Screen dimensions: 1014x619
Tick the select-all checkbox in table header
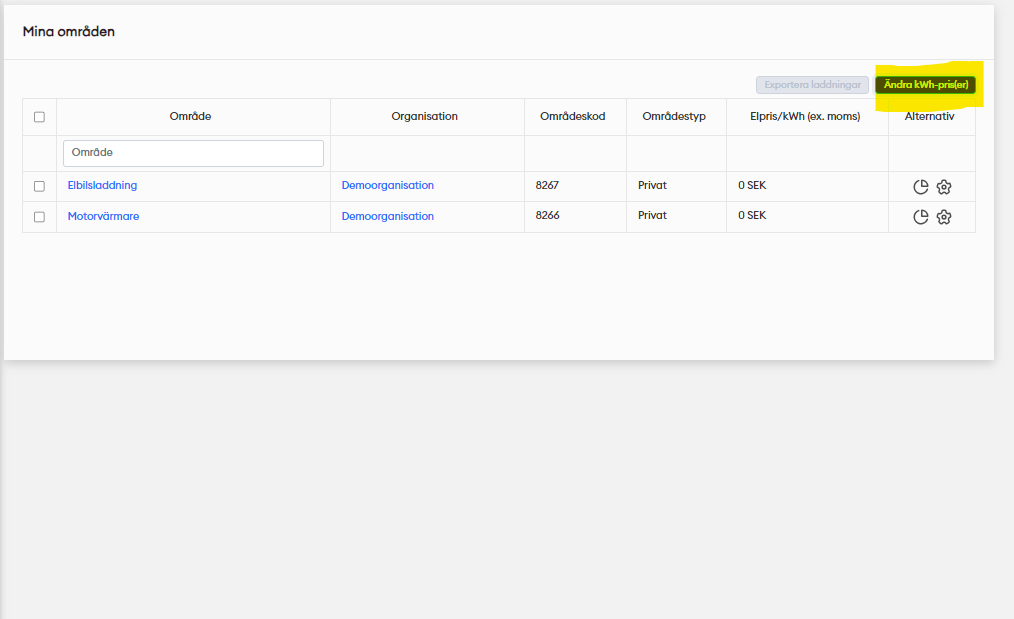39,117
